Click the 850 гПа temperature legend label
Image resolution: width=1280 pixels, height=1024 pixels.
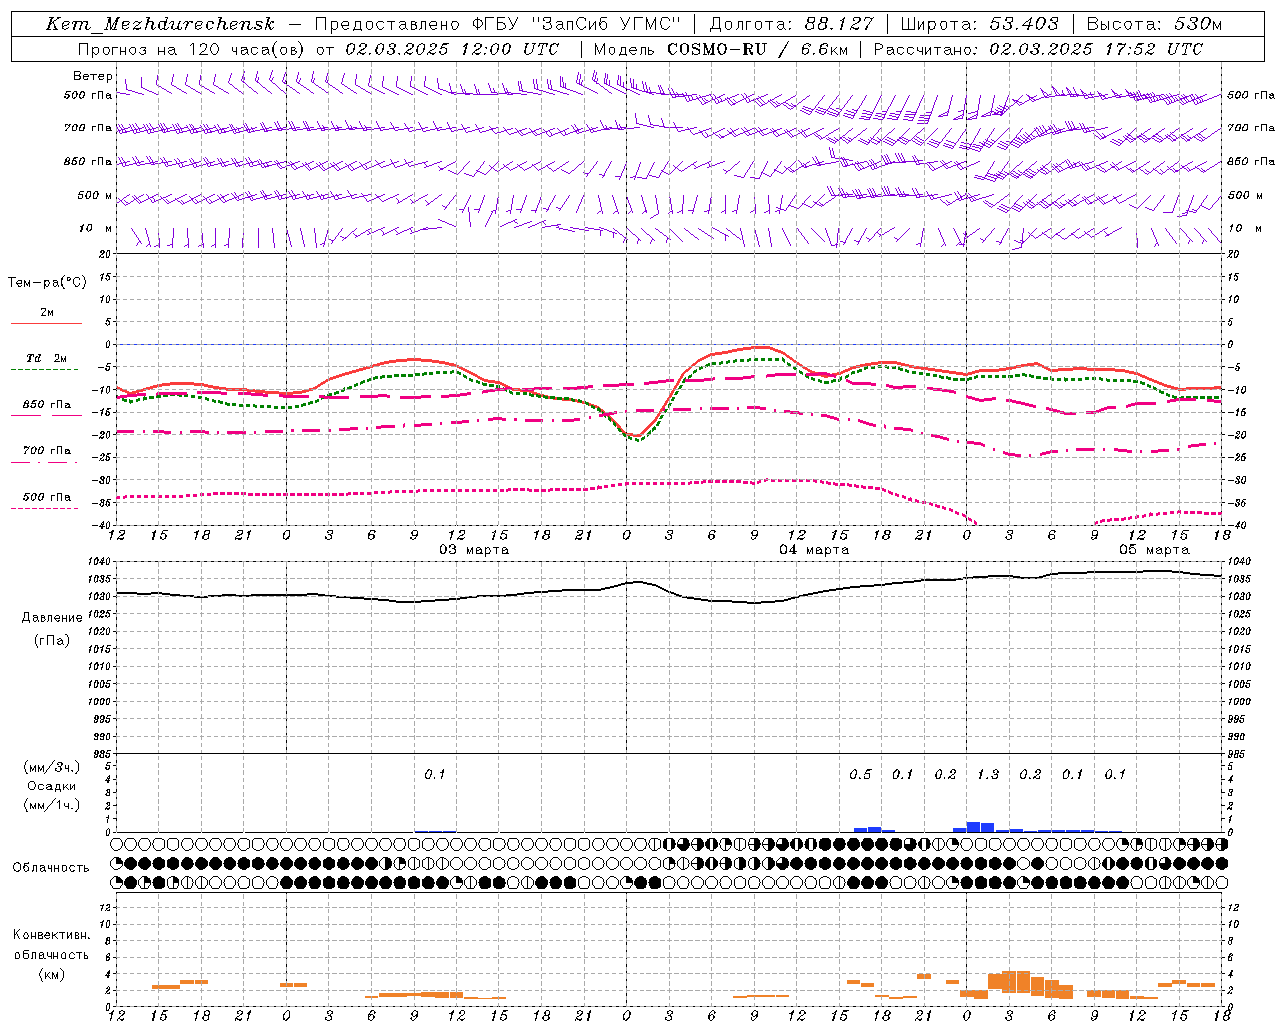[47, 405]
